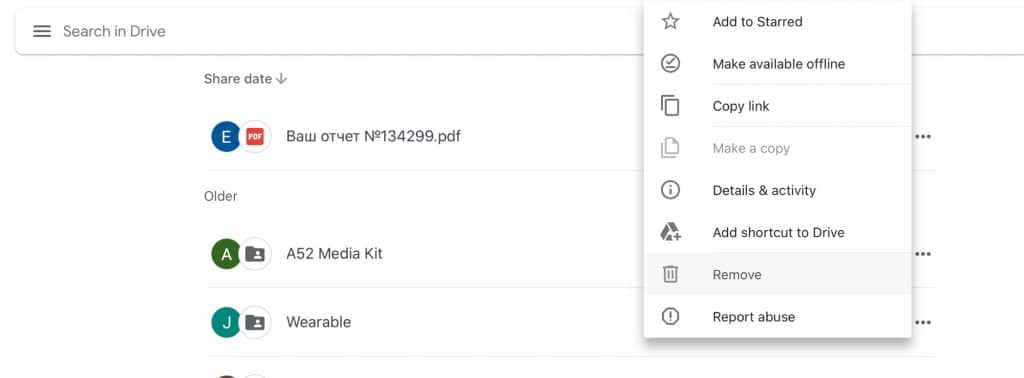Toggle Share date sort direction arrow
Image resolution: width=1024 pixels, height=378 pixels.
[281, 79]
